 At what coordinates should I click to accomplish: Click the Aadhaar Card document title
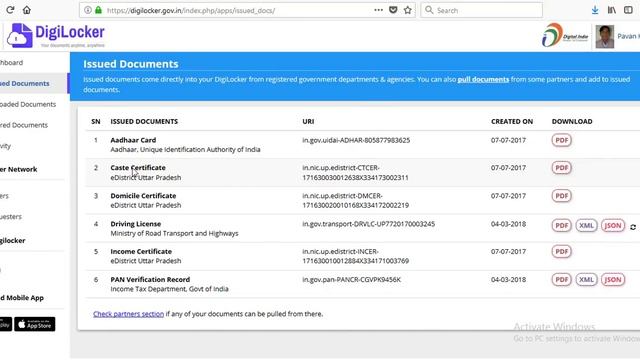[133, 140]
